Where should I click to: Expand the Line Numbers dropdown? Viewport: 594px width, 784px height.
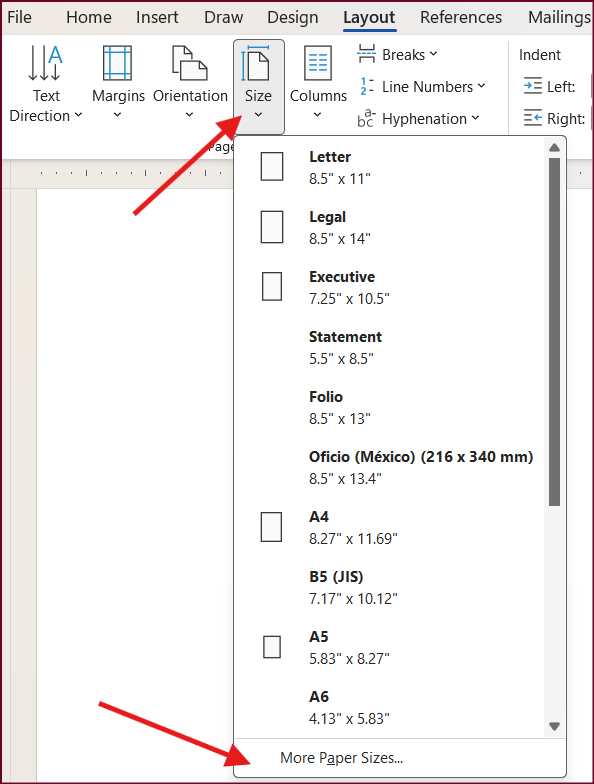(422, 86)
